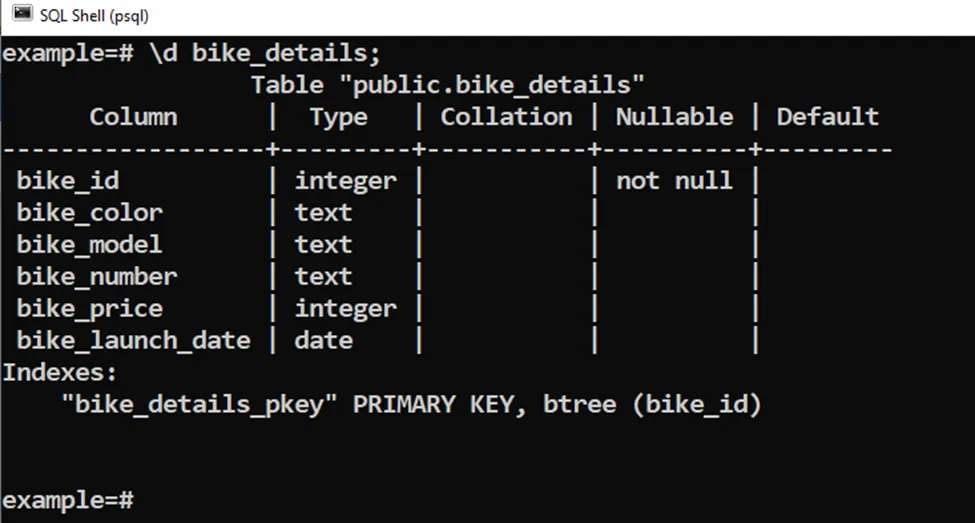Click the "not null" value for bike_id
Image resolution: width=975 pixels, height=523 pixels.
(x=674, y=181)
